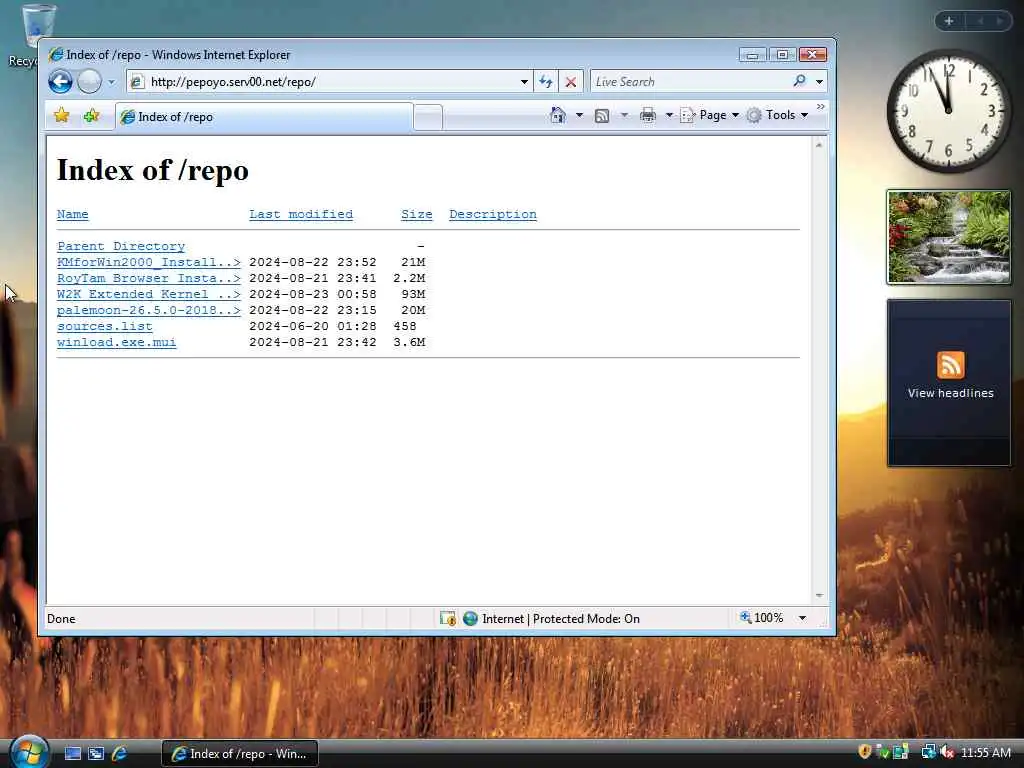This screenshot has width=1024, height=768.
Task: Click the sidebar slideshow waterfall picture
Action: point(949,237)
